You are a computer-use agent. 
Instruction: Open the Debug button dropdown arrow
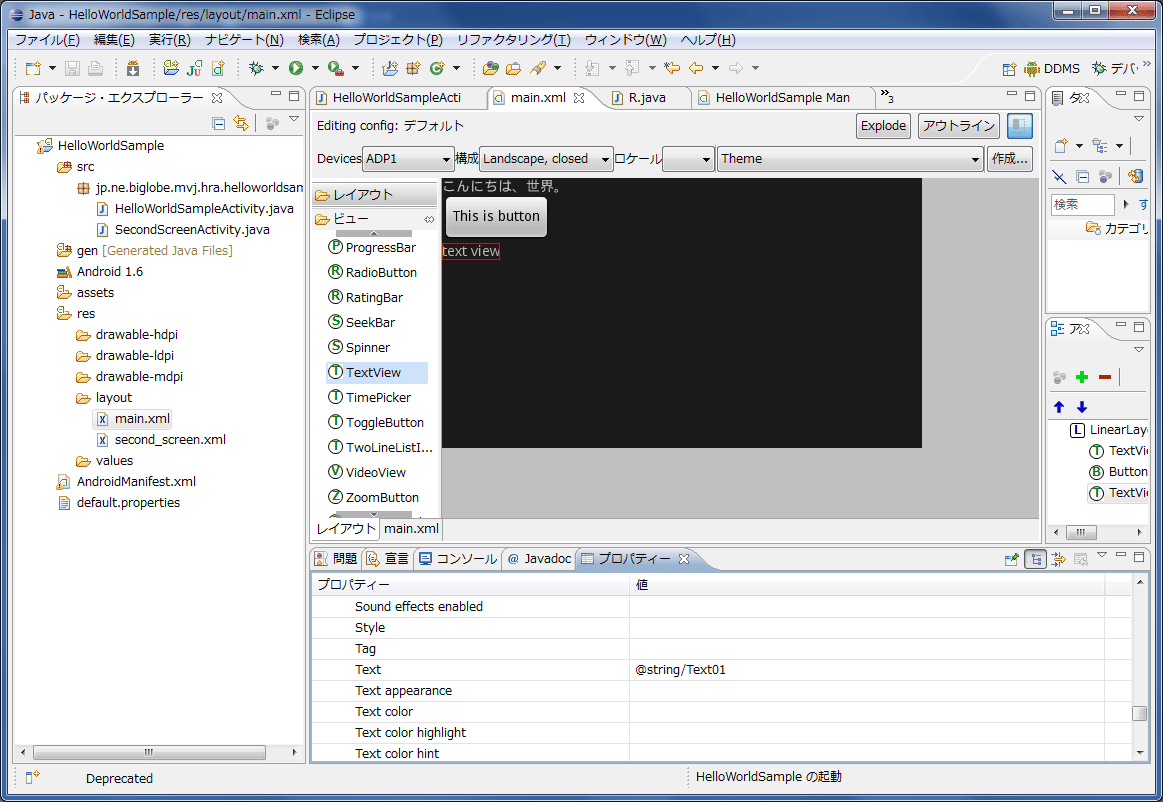click(x=275, y=68)
